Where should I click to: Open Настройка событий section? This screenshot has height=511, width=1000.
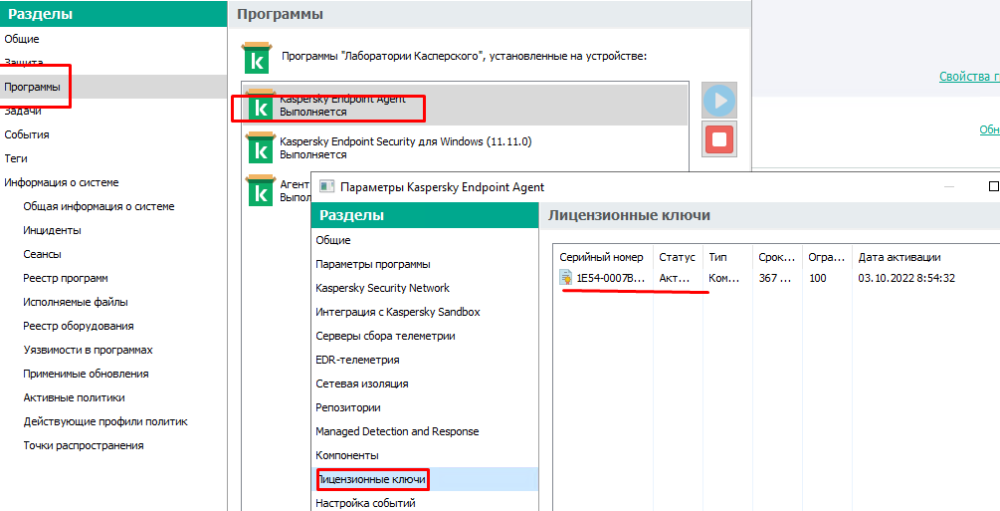pyautogui.click(x=365, y=503)
